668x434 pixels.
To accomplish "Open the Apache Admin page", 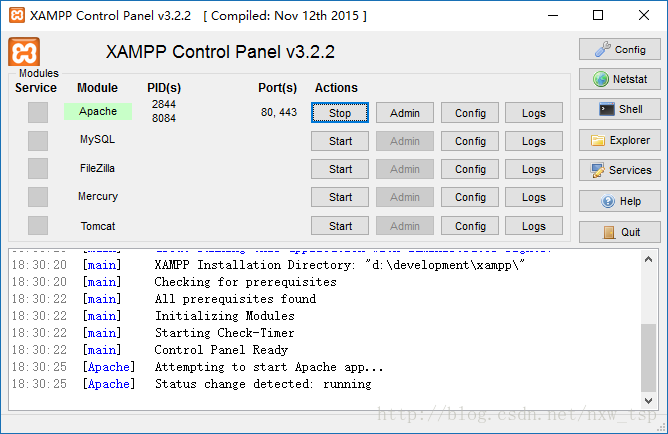I will 405,113.
